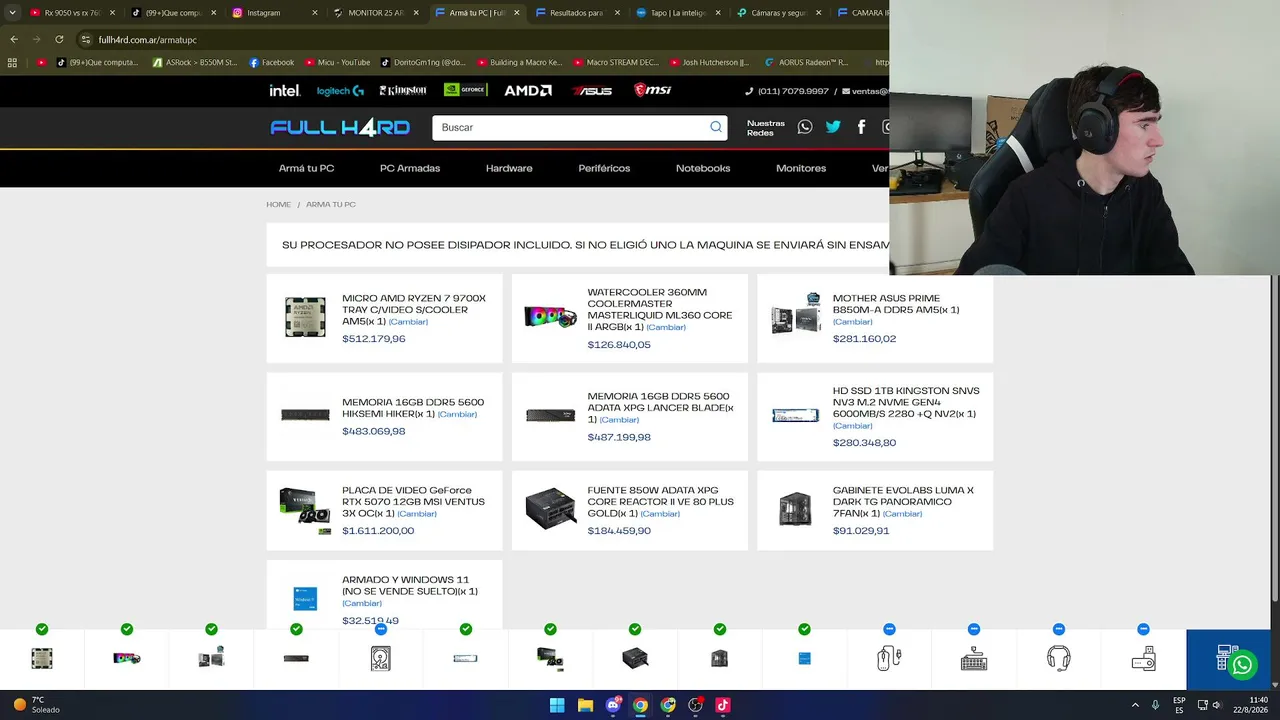1280x720 pixels.
Task: Click Cambiar for the ASUS Prime B850M-A motherboard
Action: (853, 322)
